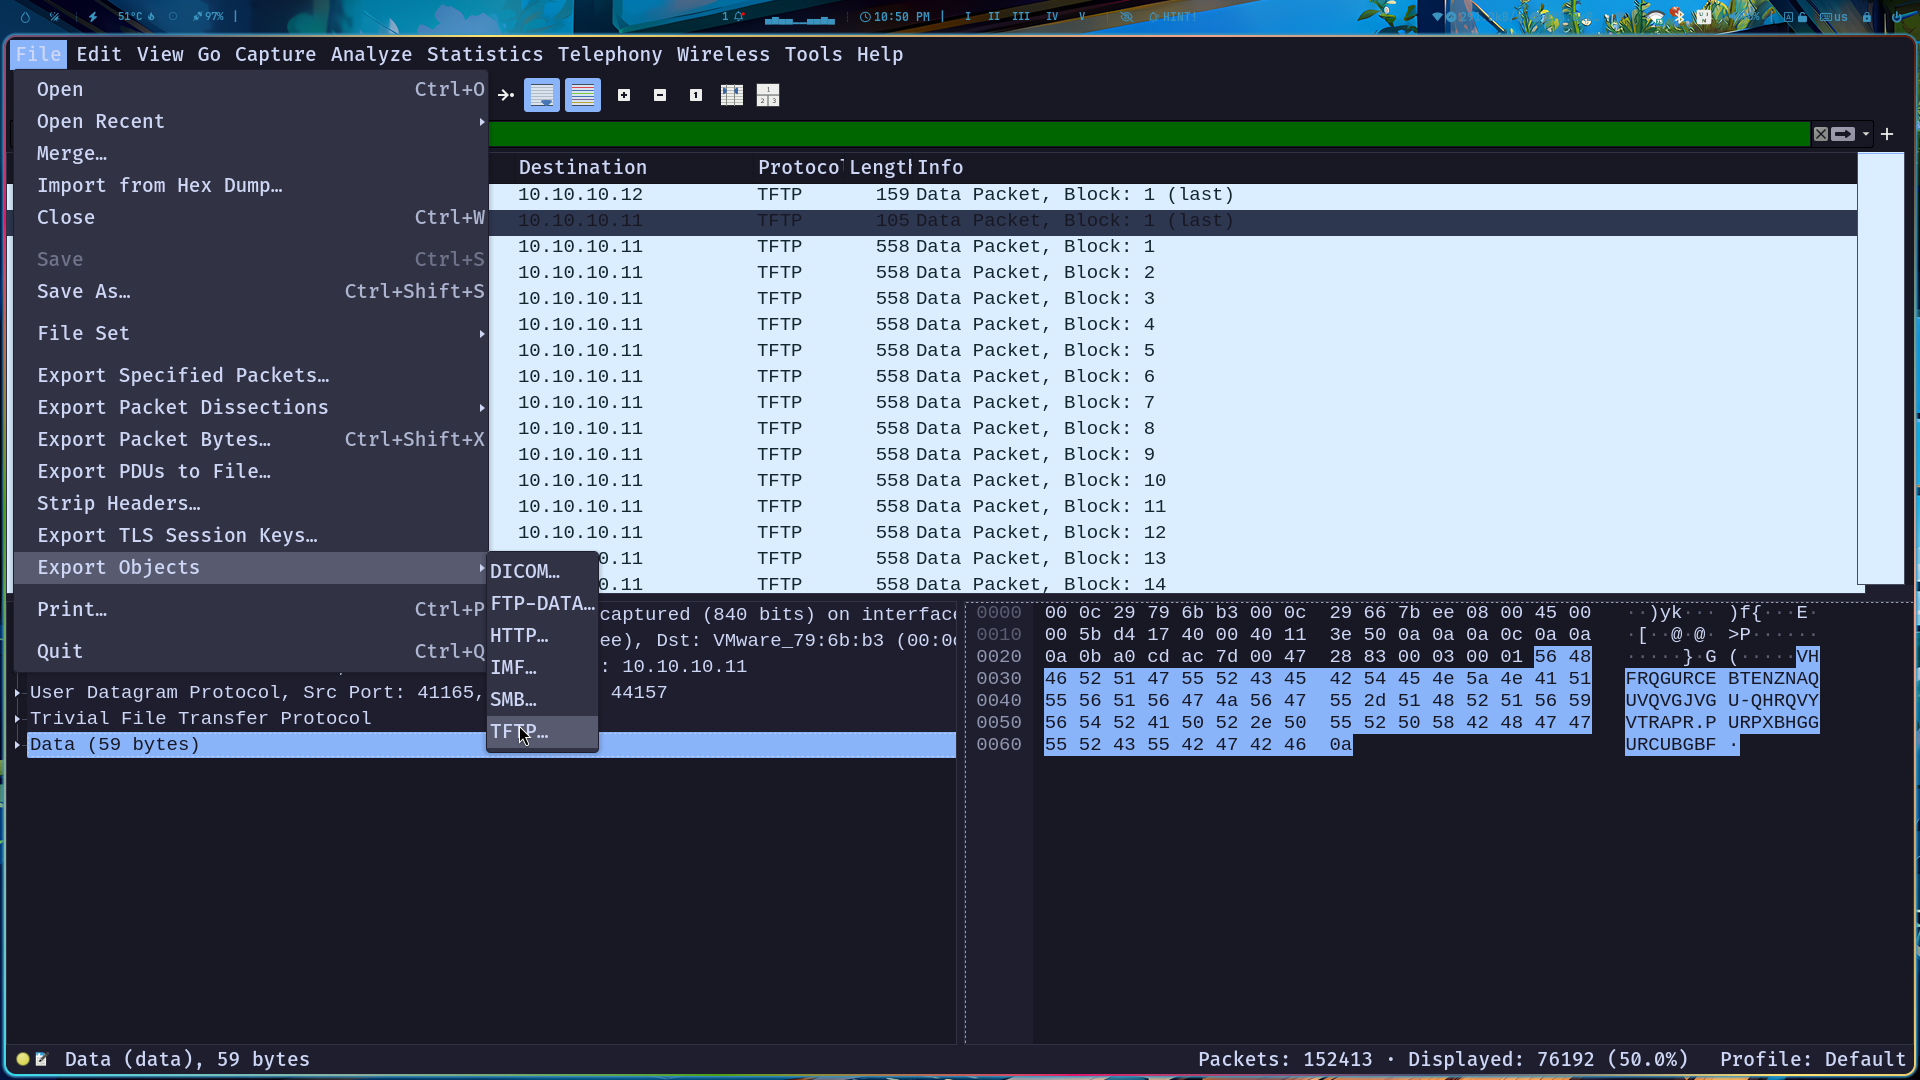Screen dimensions: 1920x1080
Task: Select DICOM… from Export Objects
Action: pyautogui.click(x=542, y=571)
